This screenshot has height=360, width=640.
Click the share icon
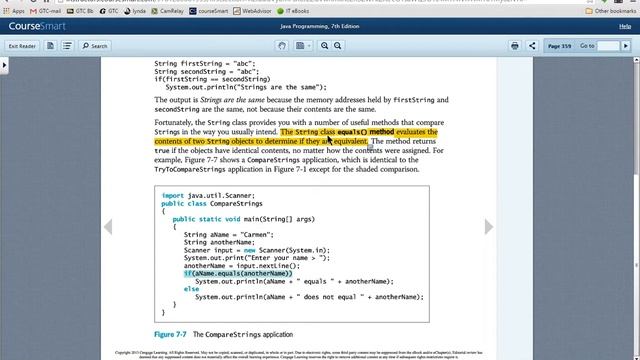[532, 46]
